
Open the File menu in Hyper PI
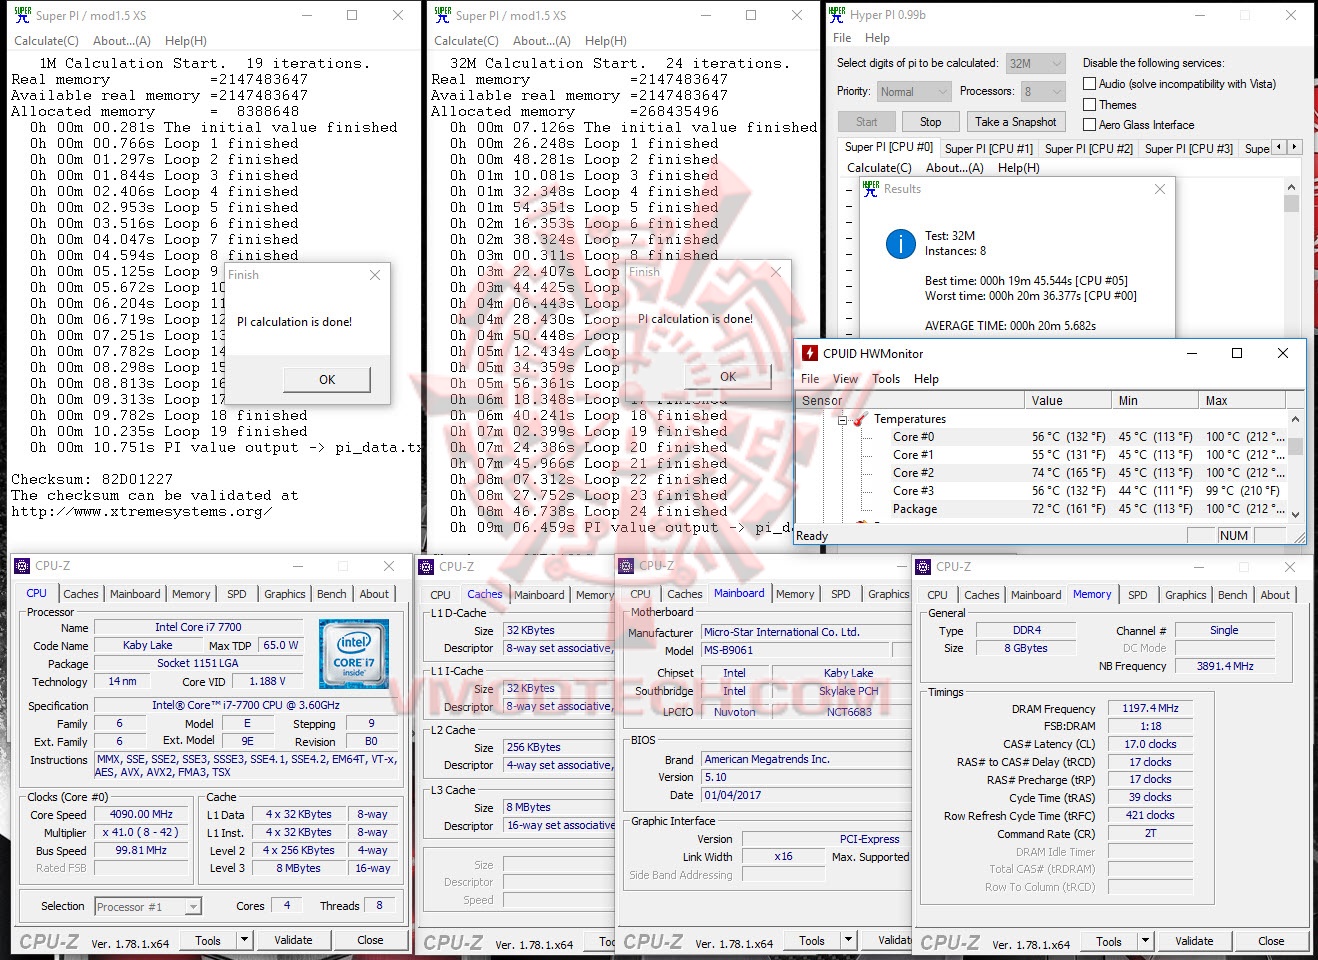[842, 38]
